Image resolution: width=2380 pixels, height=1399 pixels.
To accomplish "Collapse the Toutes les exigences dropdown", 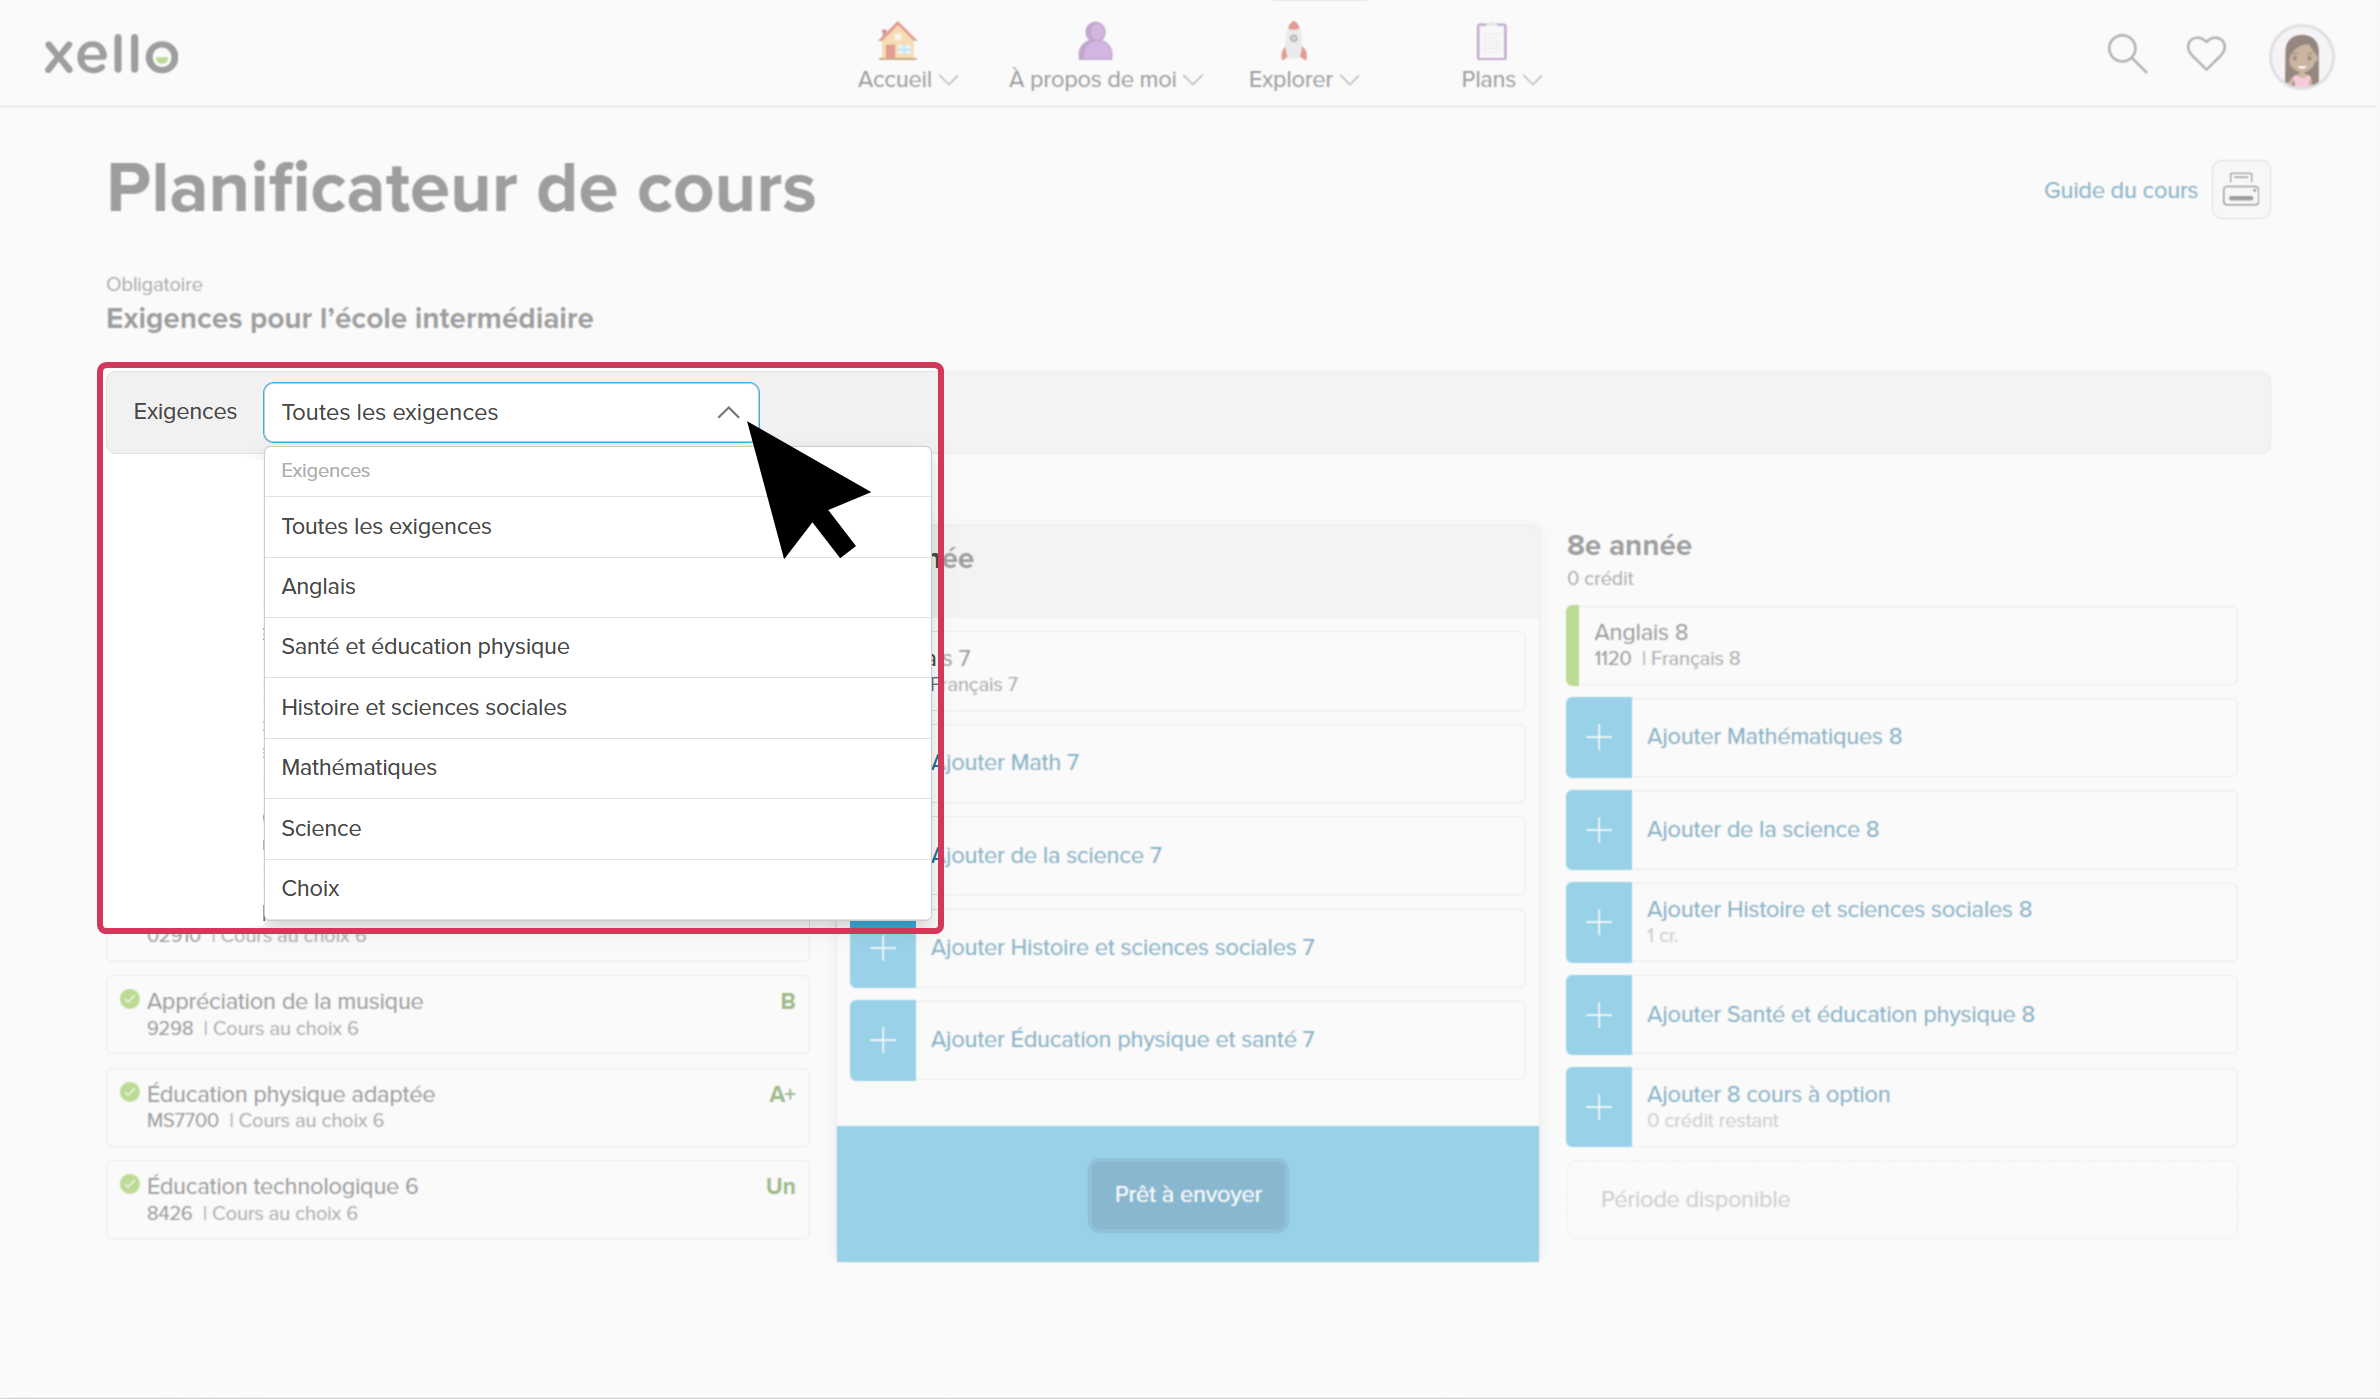I will pos(510,412).
